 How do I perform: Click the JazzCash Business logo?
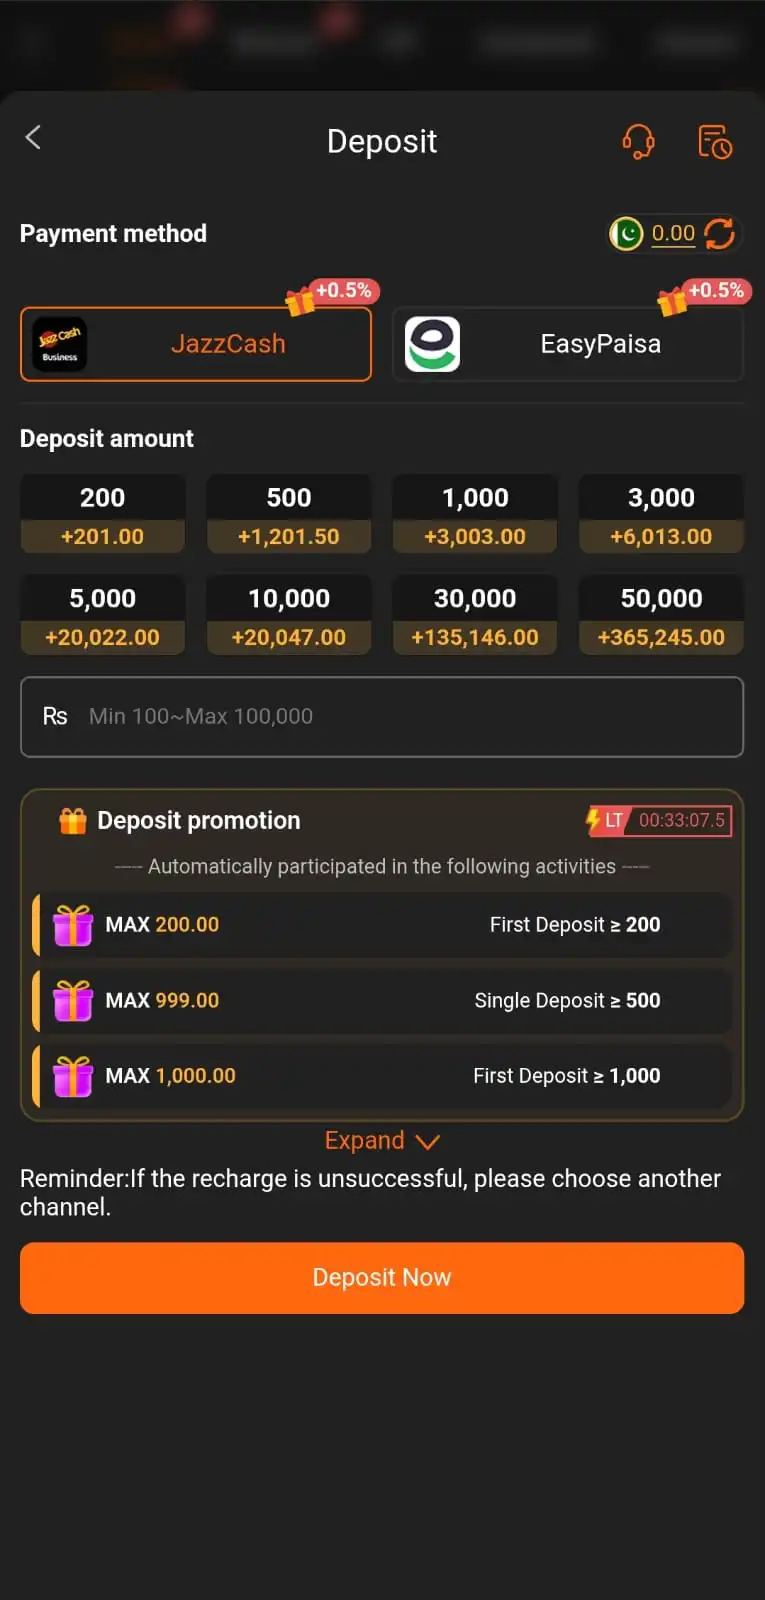[x=59, y=343]
